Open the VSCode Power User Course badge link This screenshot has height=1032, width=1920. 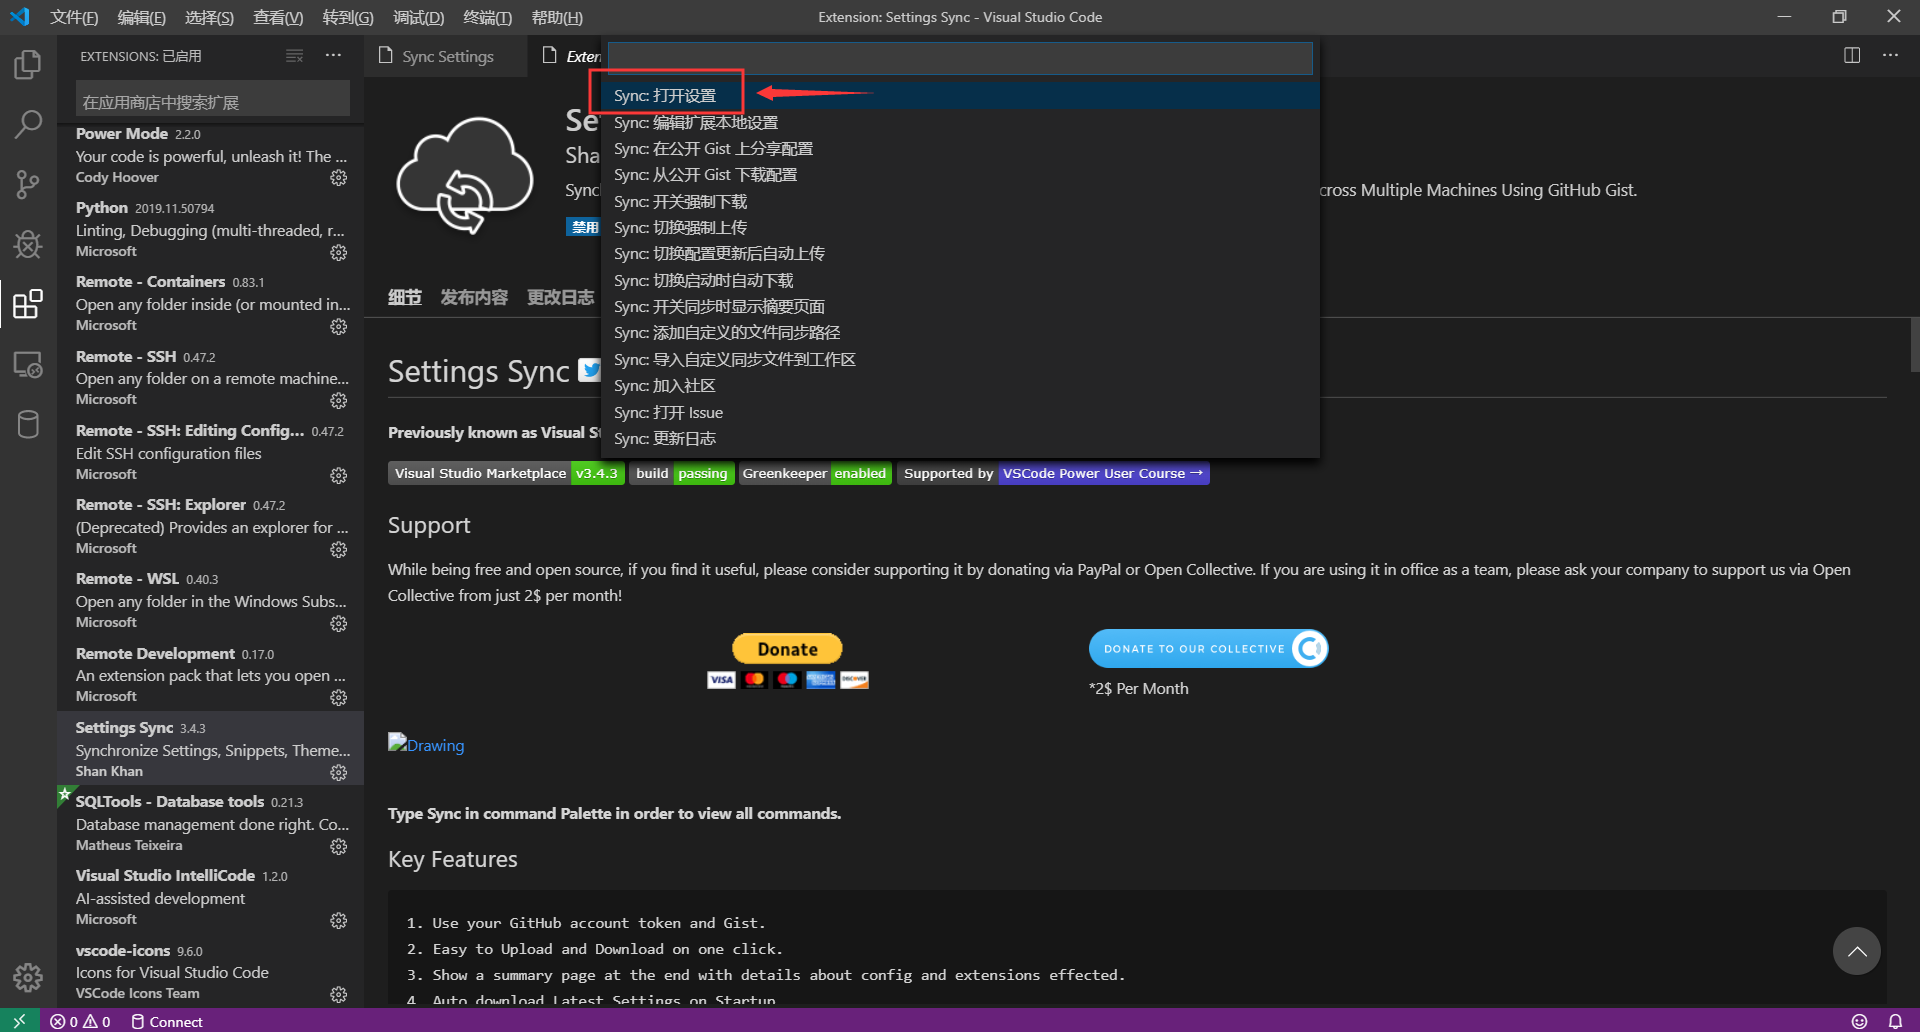pos(1053,473)
